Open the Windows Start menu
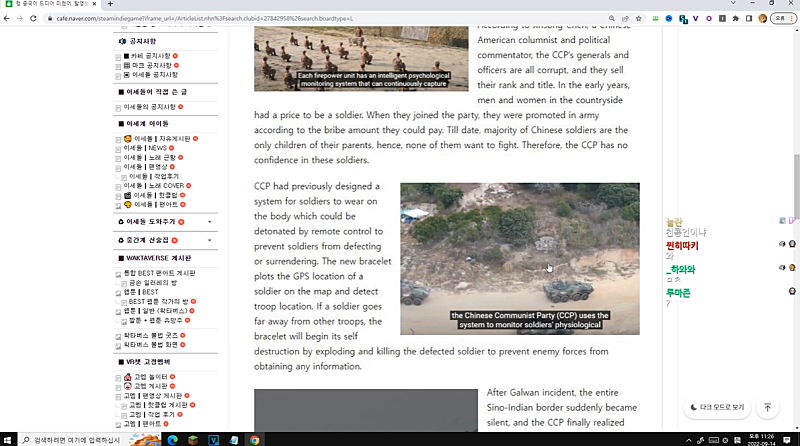This screenshot has width=800, height=446. tap(7, 440)
